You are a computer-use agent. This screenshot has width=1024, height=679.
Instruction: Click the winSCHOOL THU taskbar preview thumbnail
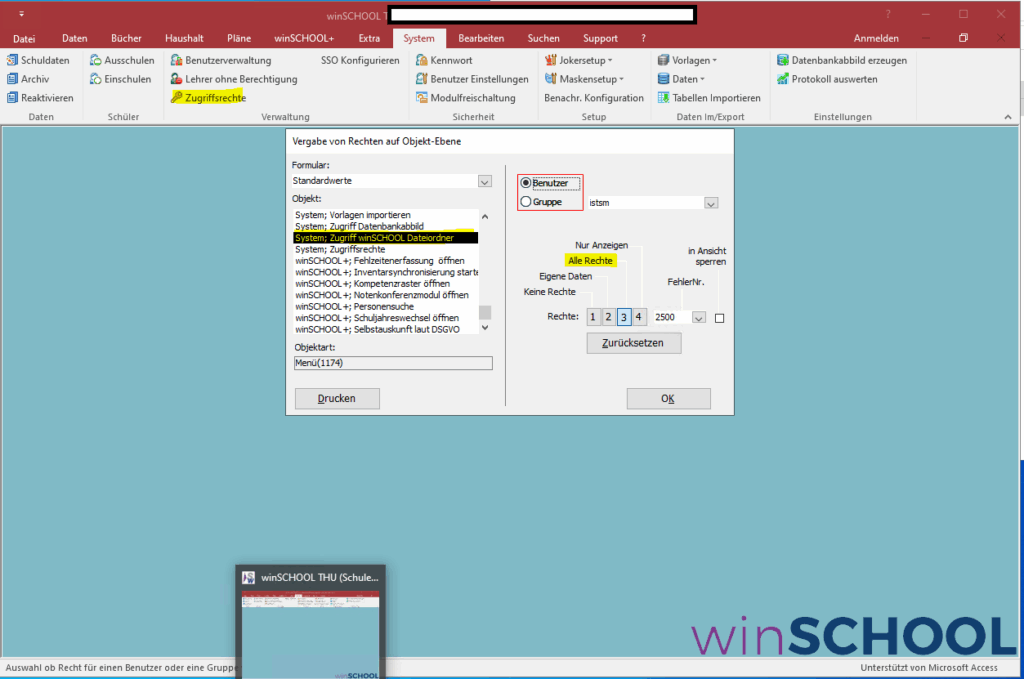pos(310,622)
